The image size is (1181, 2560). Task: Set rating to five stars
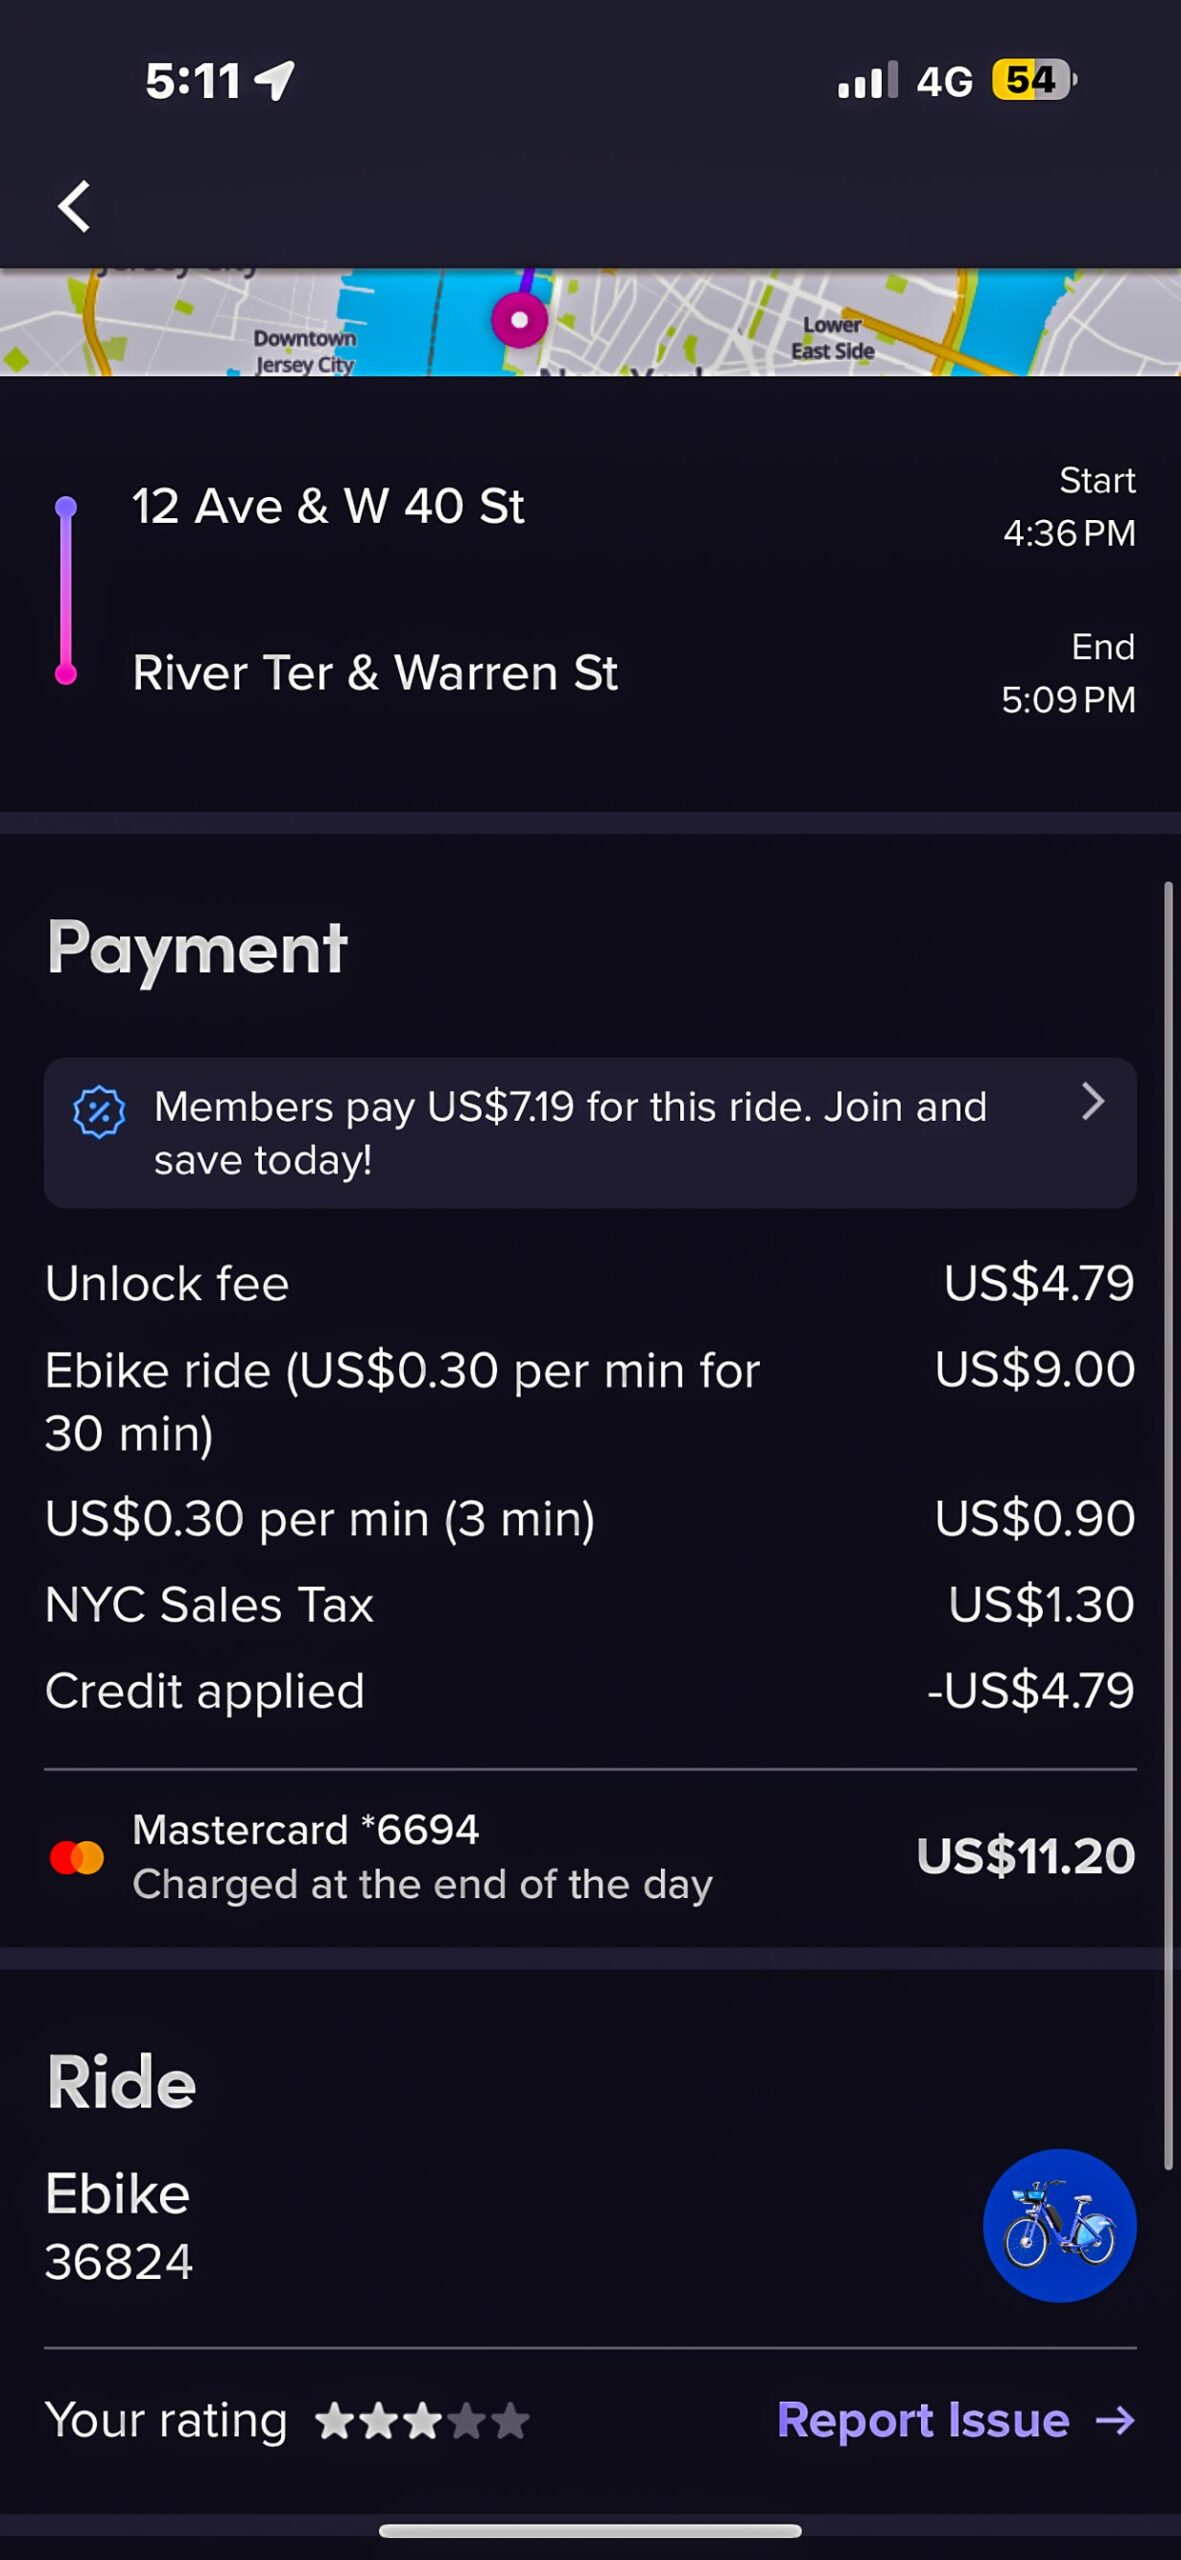click(511, 2422)
